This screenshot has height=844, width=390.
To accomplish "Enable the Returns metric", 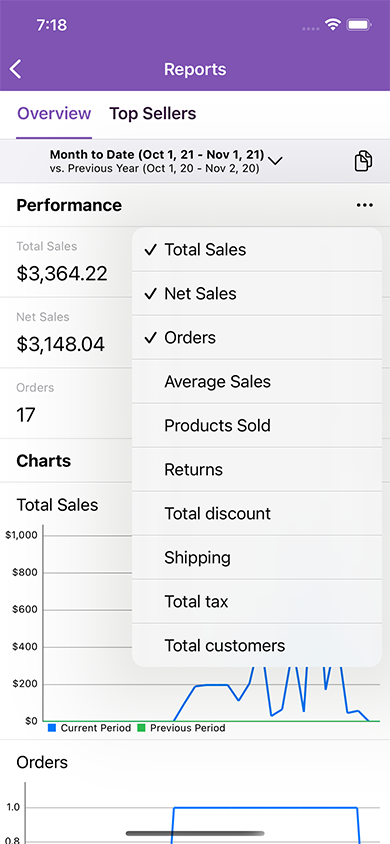I will tap(257, 469).
